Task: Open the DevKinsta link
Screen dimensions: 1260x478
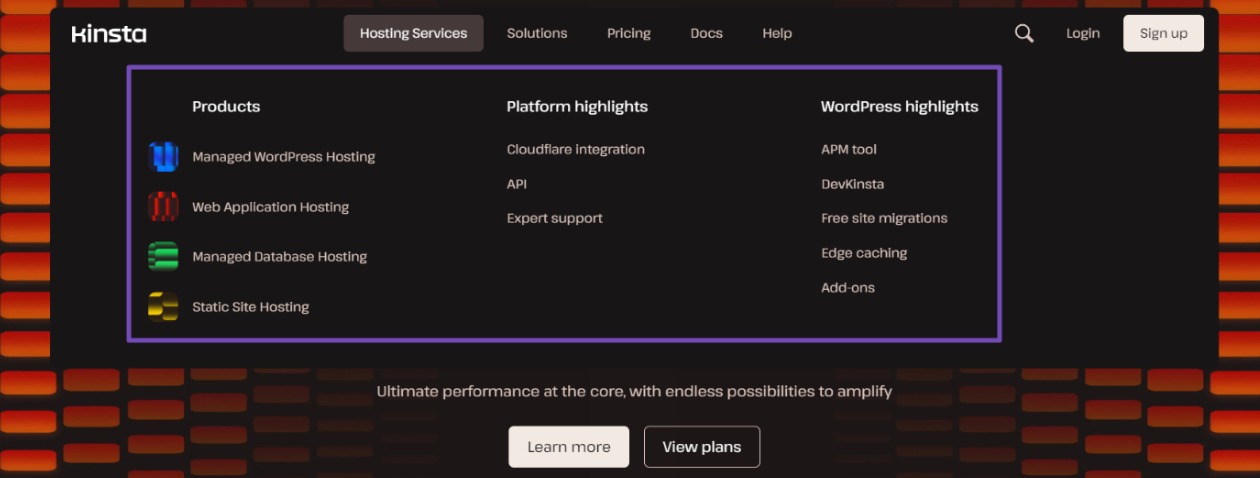Action: coord(853,184)
